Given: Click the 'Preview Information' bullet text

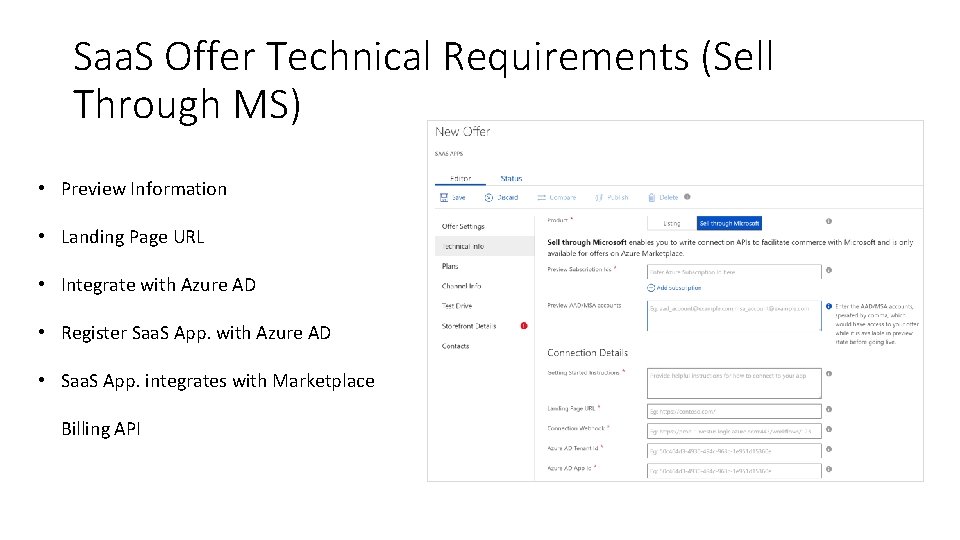Looking at the screenshot, I should (144, 189).
